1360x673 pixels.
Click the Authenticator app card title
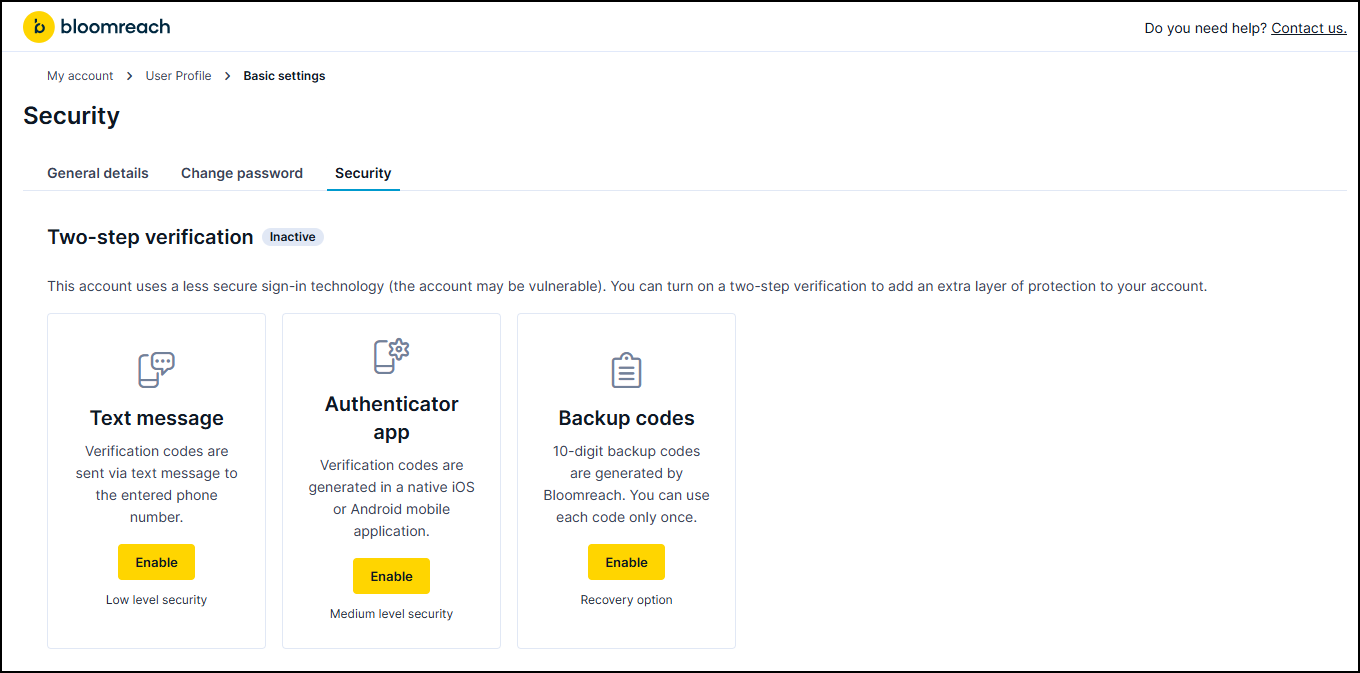point(391,418)
